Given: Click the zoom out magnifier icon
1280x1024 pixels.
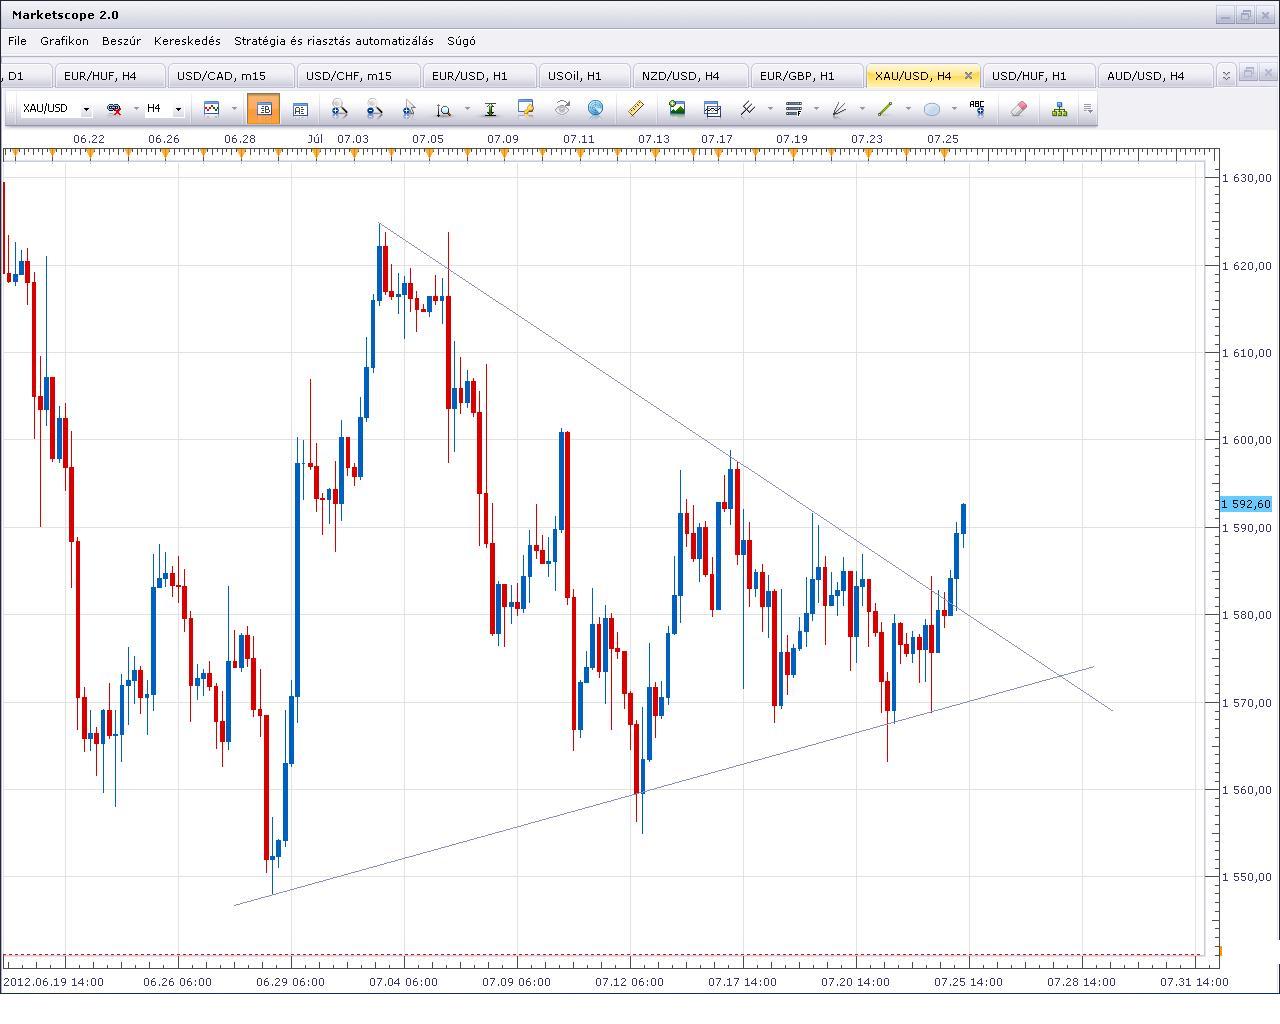Looking at the screenshot, I should click(x=374, y=109).
